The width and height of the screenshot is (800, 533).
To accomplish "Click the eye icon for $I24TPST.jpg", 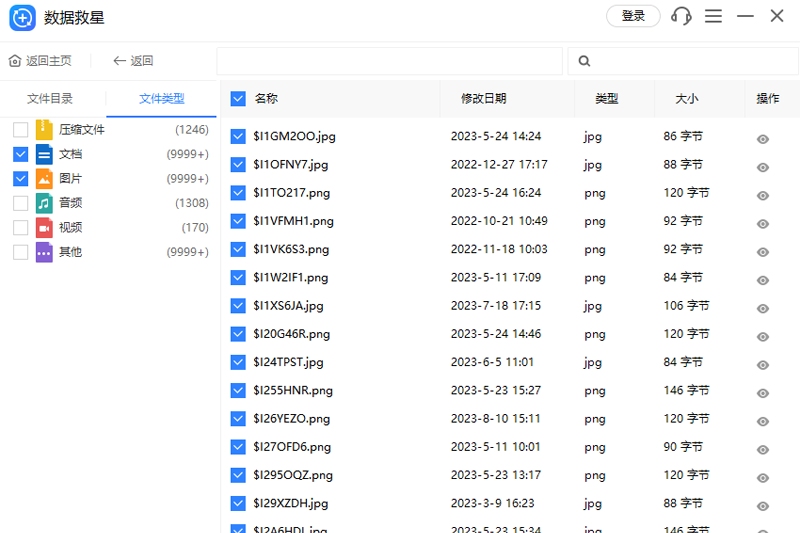I will [763, 365].
